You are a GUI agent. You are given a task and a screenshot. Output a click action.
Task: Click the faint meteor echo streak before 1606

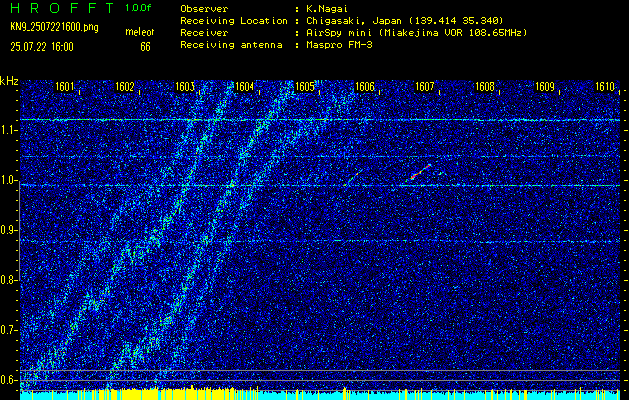coord(353,177)
